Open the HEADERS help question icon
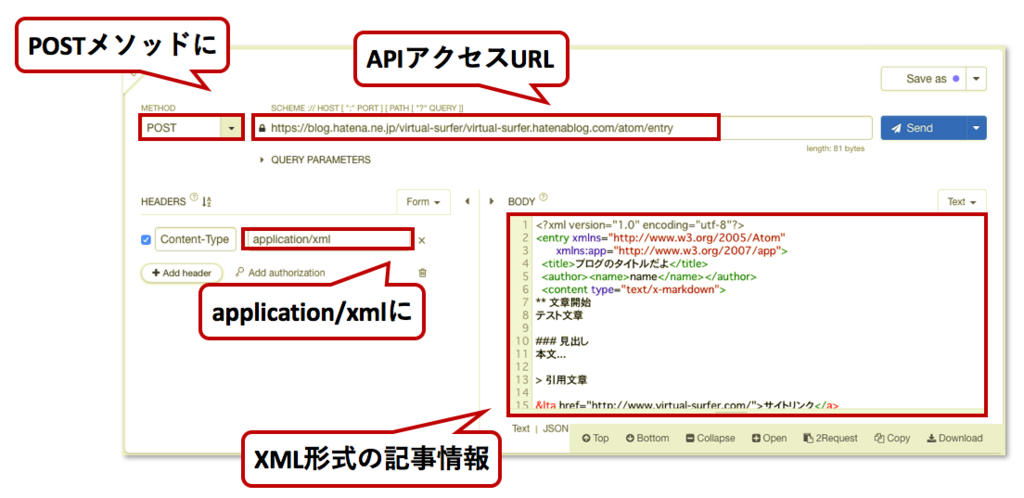The image size is (1024, 498). coord(193,198)
